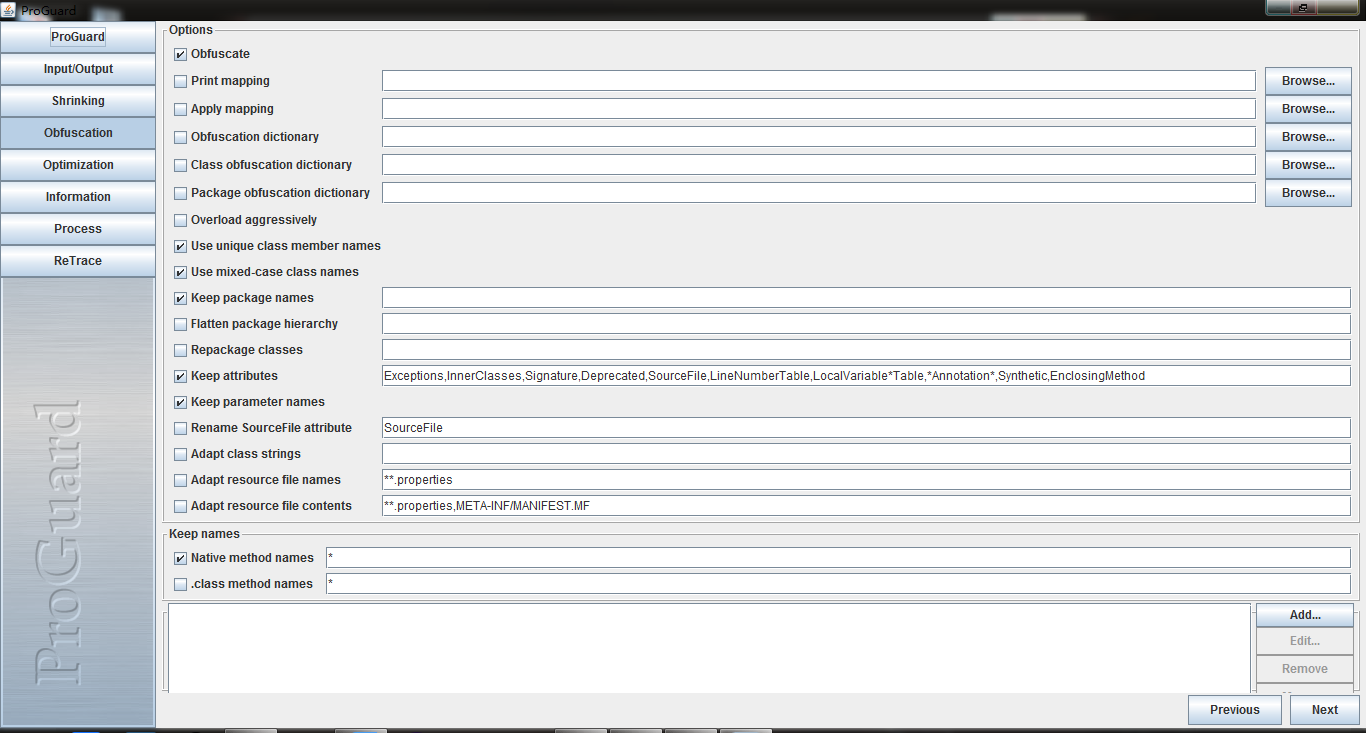Focus the Apply mapping text field
Screen dimensions: 1366x733
click(x=819, y=109)
